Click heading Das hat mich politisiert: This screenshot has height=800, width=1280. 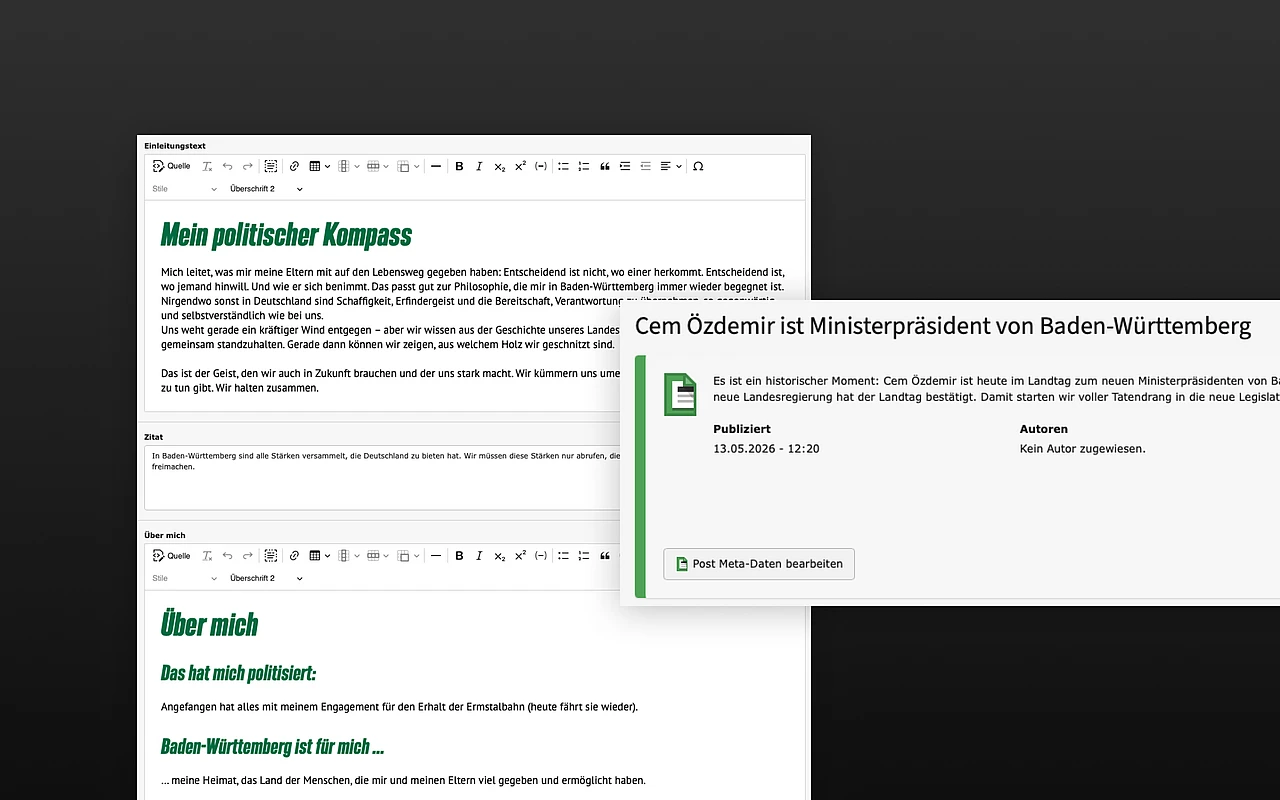click(238, 673)
